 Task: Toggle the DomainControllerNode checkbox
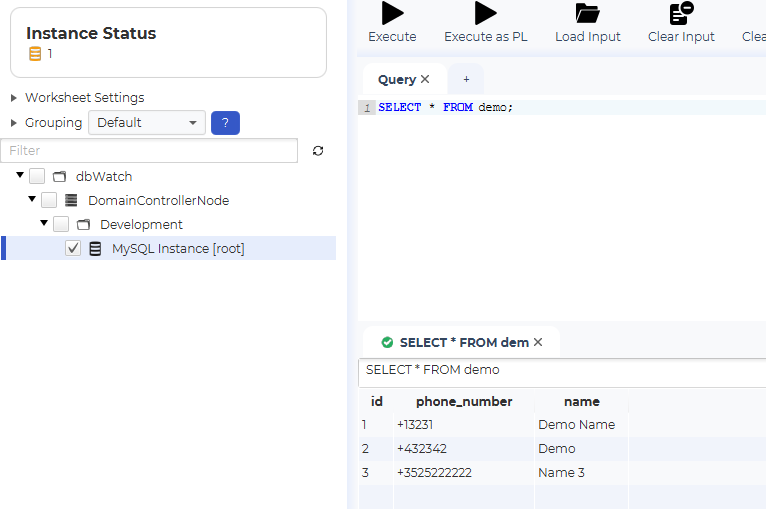pos(49,200)
